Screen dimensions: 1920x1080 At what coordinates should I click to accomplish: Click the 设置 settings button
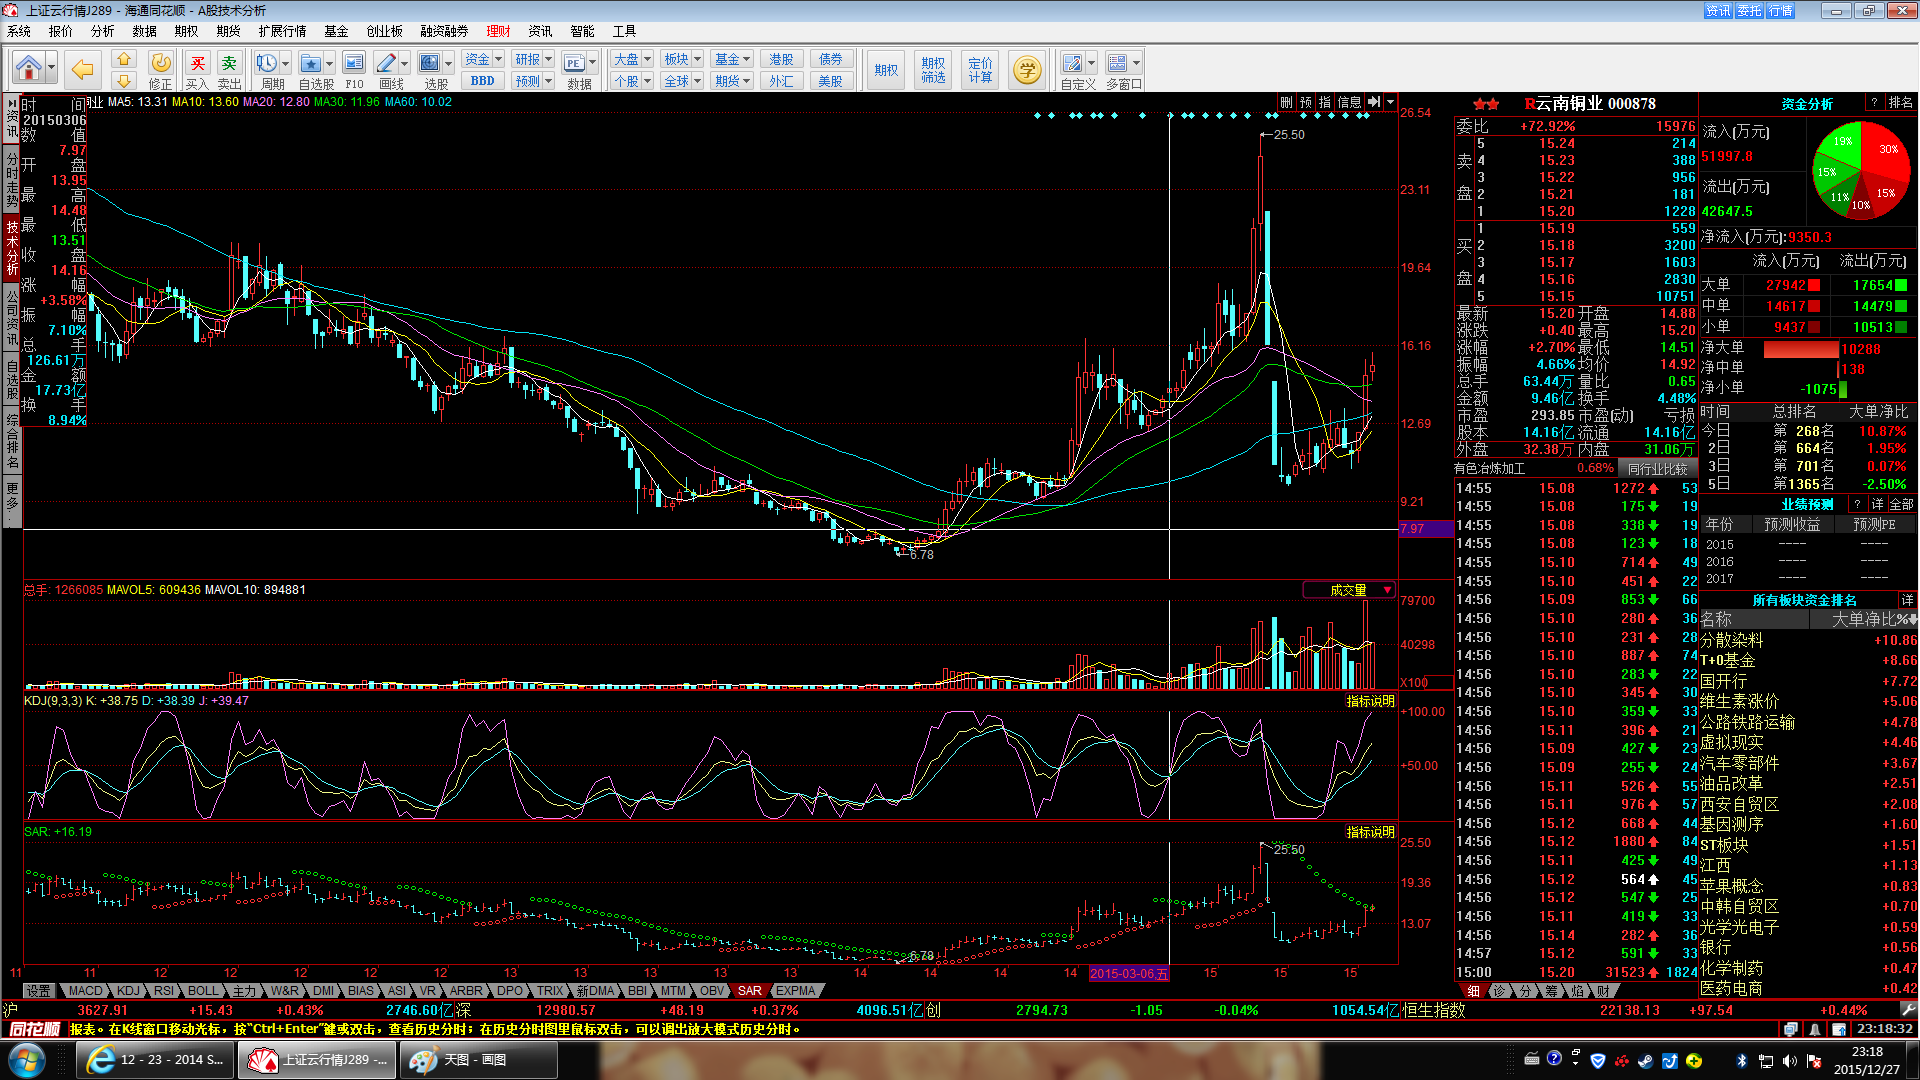(39, 991)
